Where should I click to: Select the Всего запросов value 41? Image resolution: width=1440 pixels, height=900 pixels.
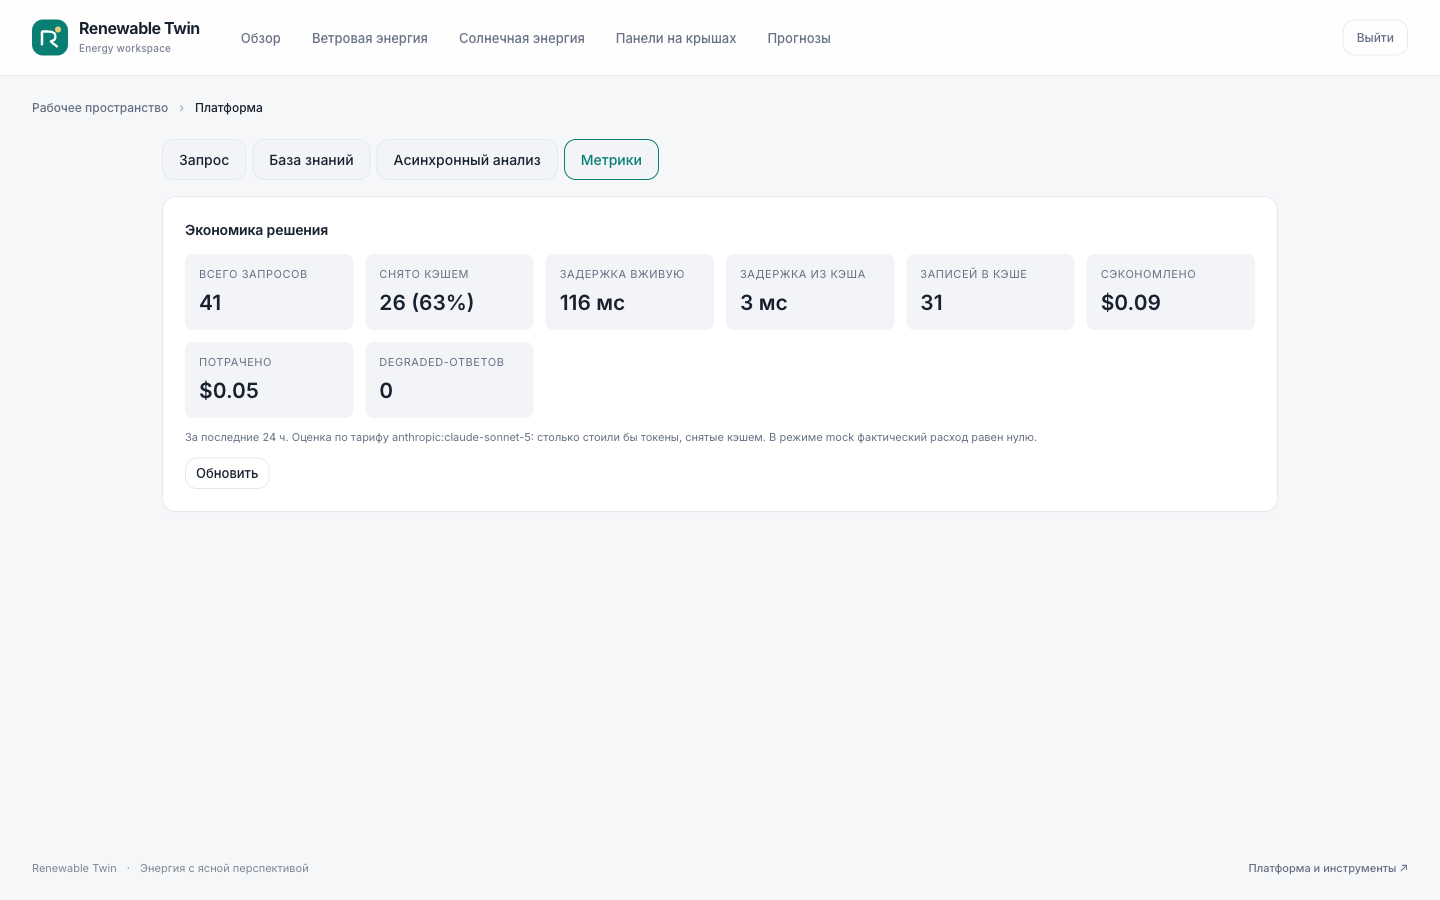tap(210, 302)
